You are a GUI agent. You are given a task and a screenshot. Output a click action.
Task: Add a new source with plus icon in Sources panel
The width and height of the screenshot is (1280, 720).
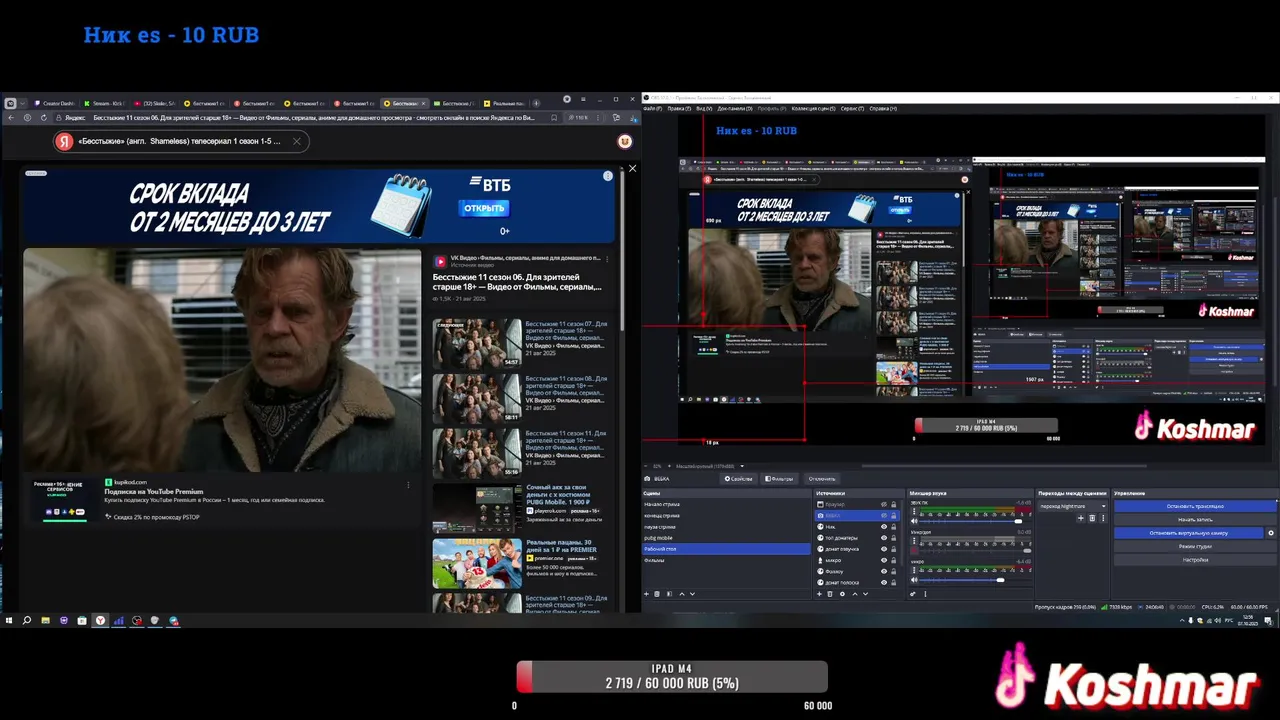click(819, 594)
